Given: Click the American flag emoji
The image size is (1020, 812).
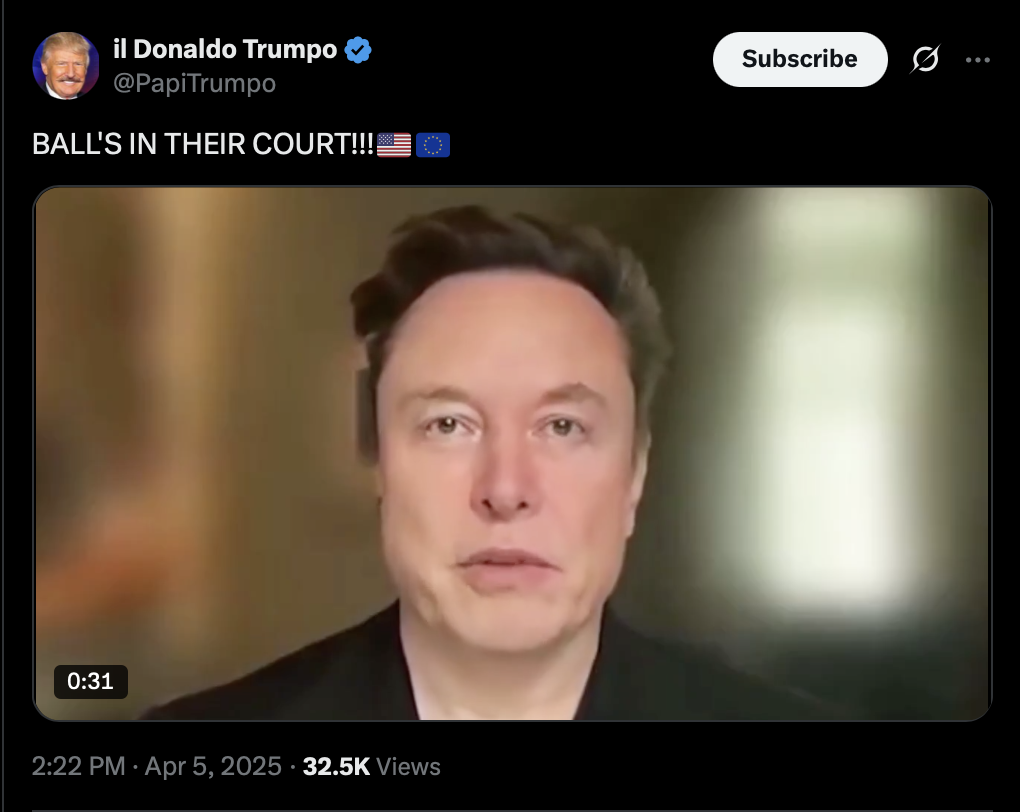Looking at the screenshot, I should (x=394, y=144).
